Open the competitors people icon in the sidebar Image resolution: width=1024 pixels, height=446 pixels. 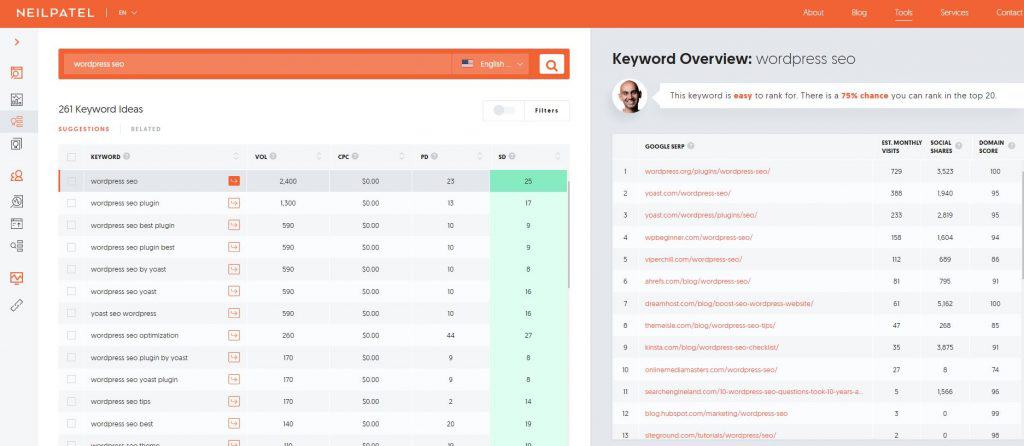[x=17, y=176]
